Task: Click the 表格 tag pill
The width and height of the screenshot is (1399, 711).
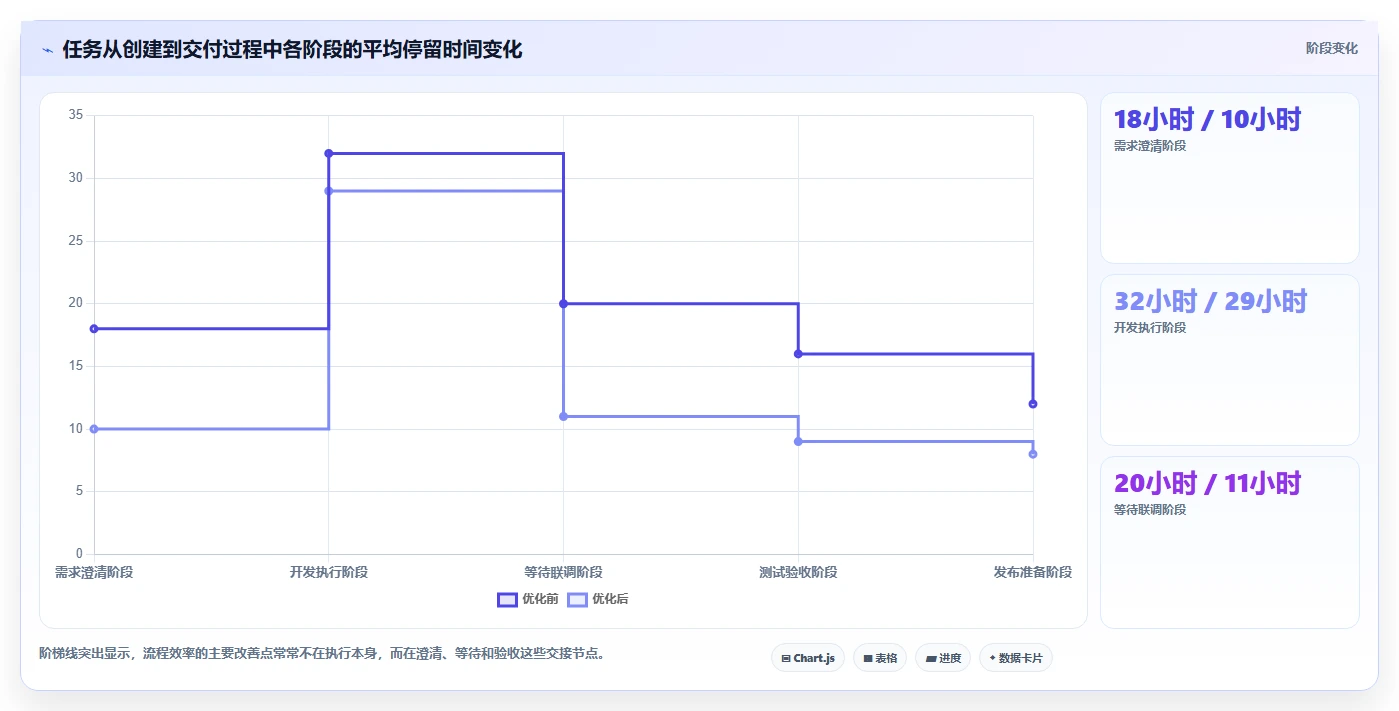Action: 880,658
